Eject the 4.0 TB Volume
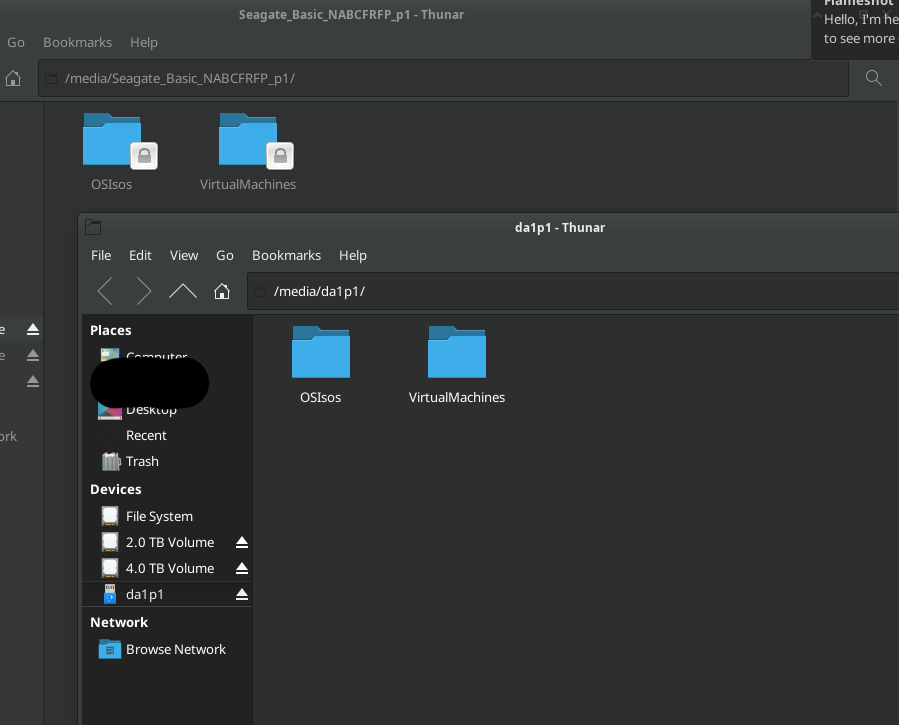The width and height of the screenshot is (899, 725). click(x=241, y=568)
